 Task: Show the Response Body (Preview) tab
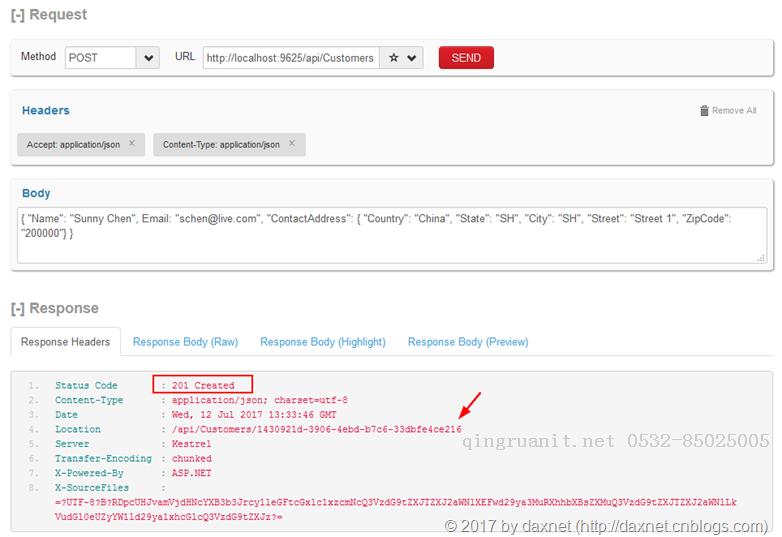(467, 342)
